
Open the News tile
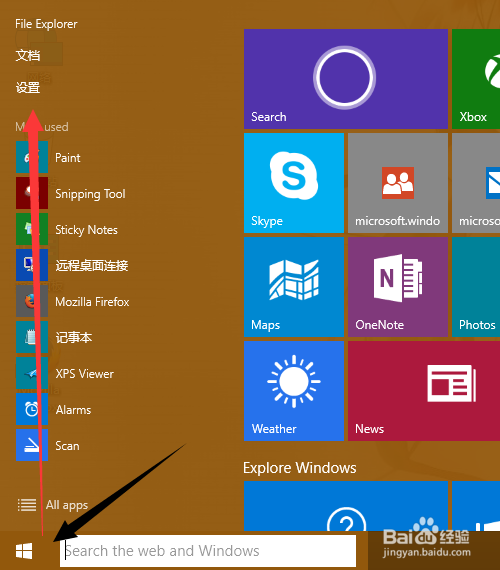(424, 391)
